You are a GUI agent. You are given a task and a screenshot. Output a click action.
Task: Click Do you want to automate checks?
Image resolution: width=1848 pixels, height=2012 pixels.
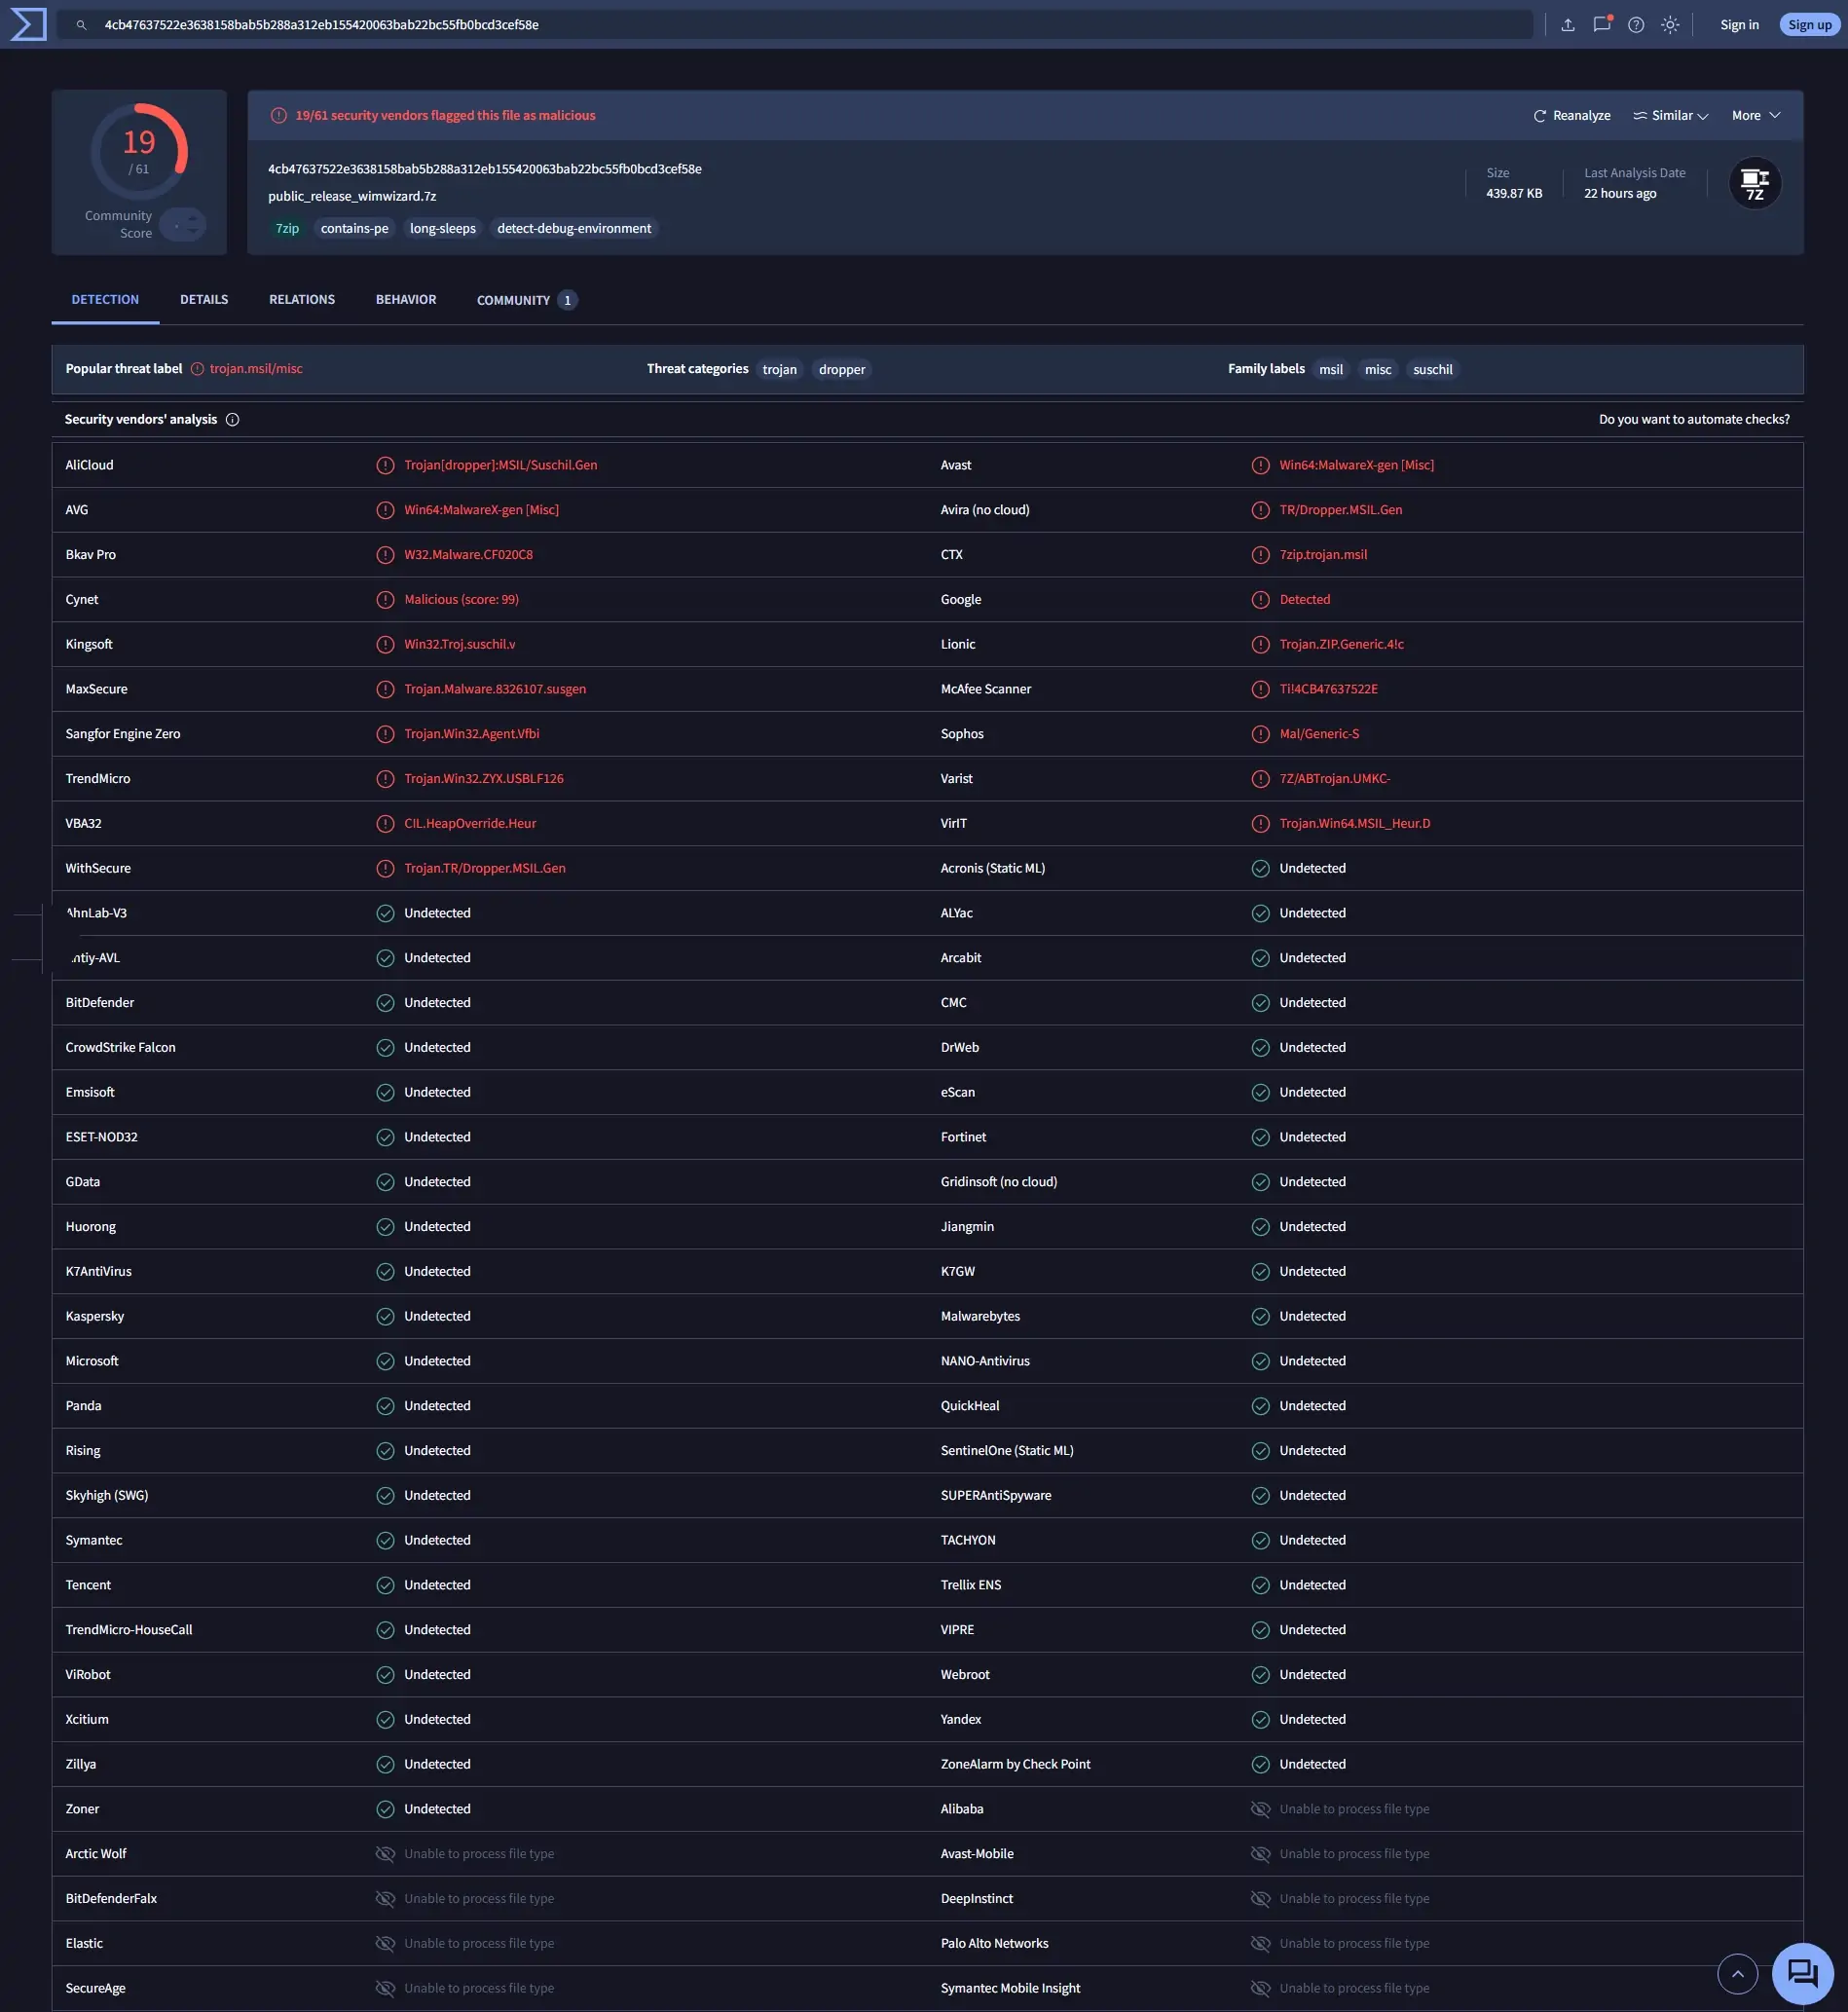(1694, 420)
